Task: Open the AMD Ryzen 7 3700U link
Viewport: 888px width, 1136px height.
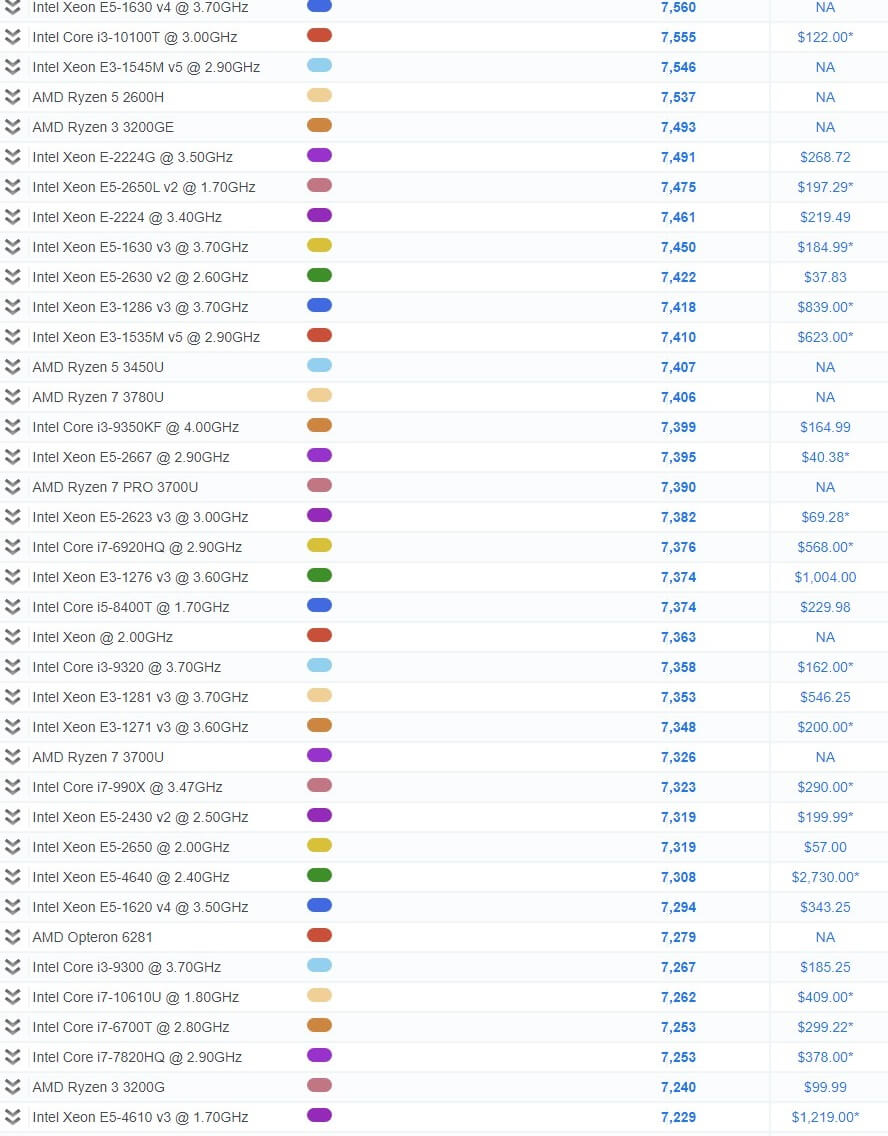Action: (98, 757)
